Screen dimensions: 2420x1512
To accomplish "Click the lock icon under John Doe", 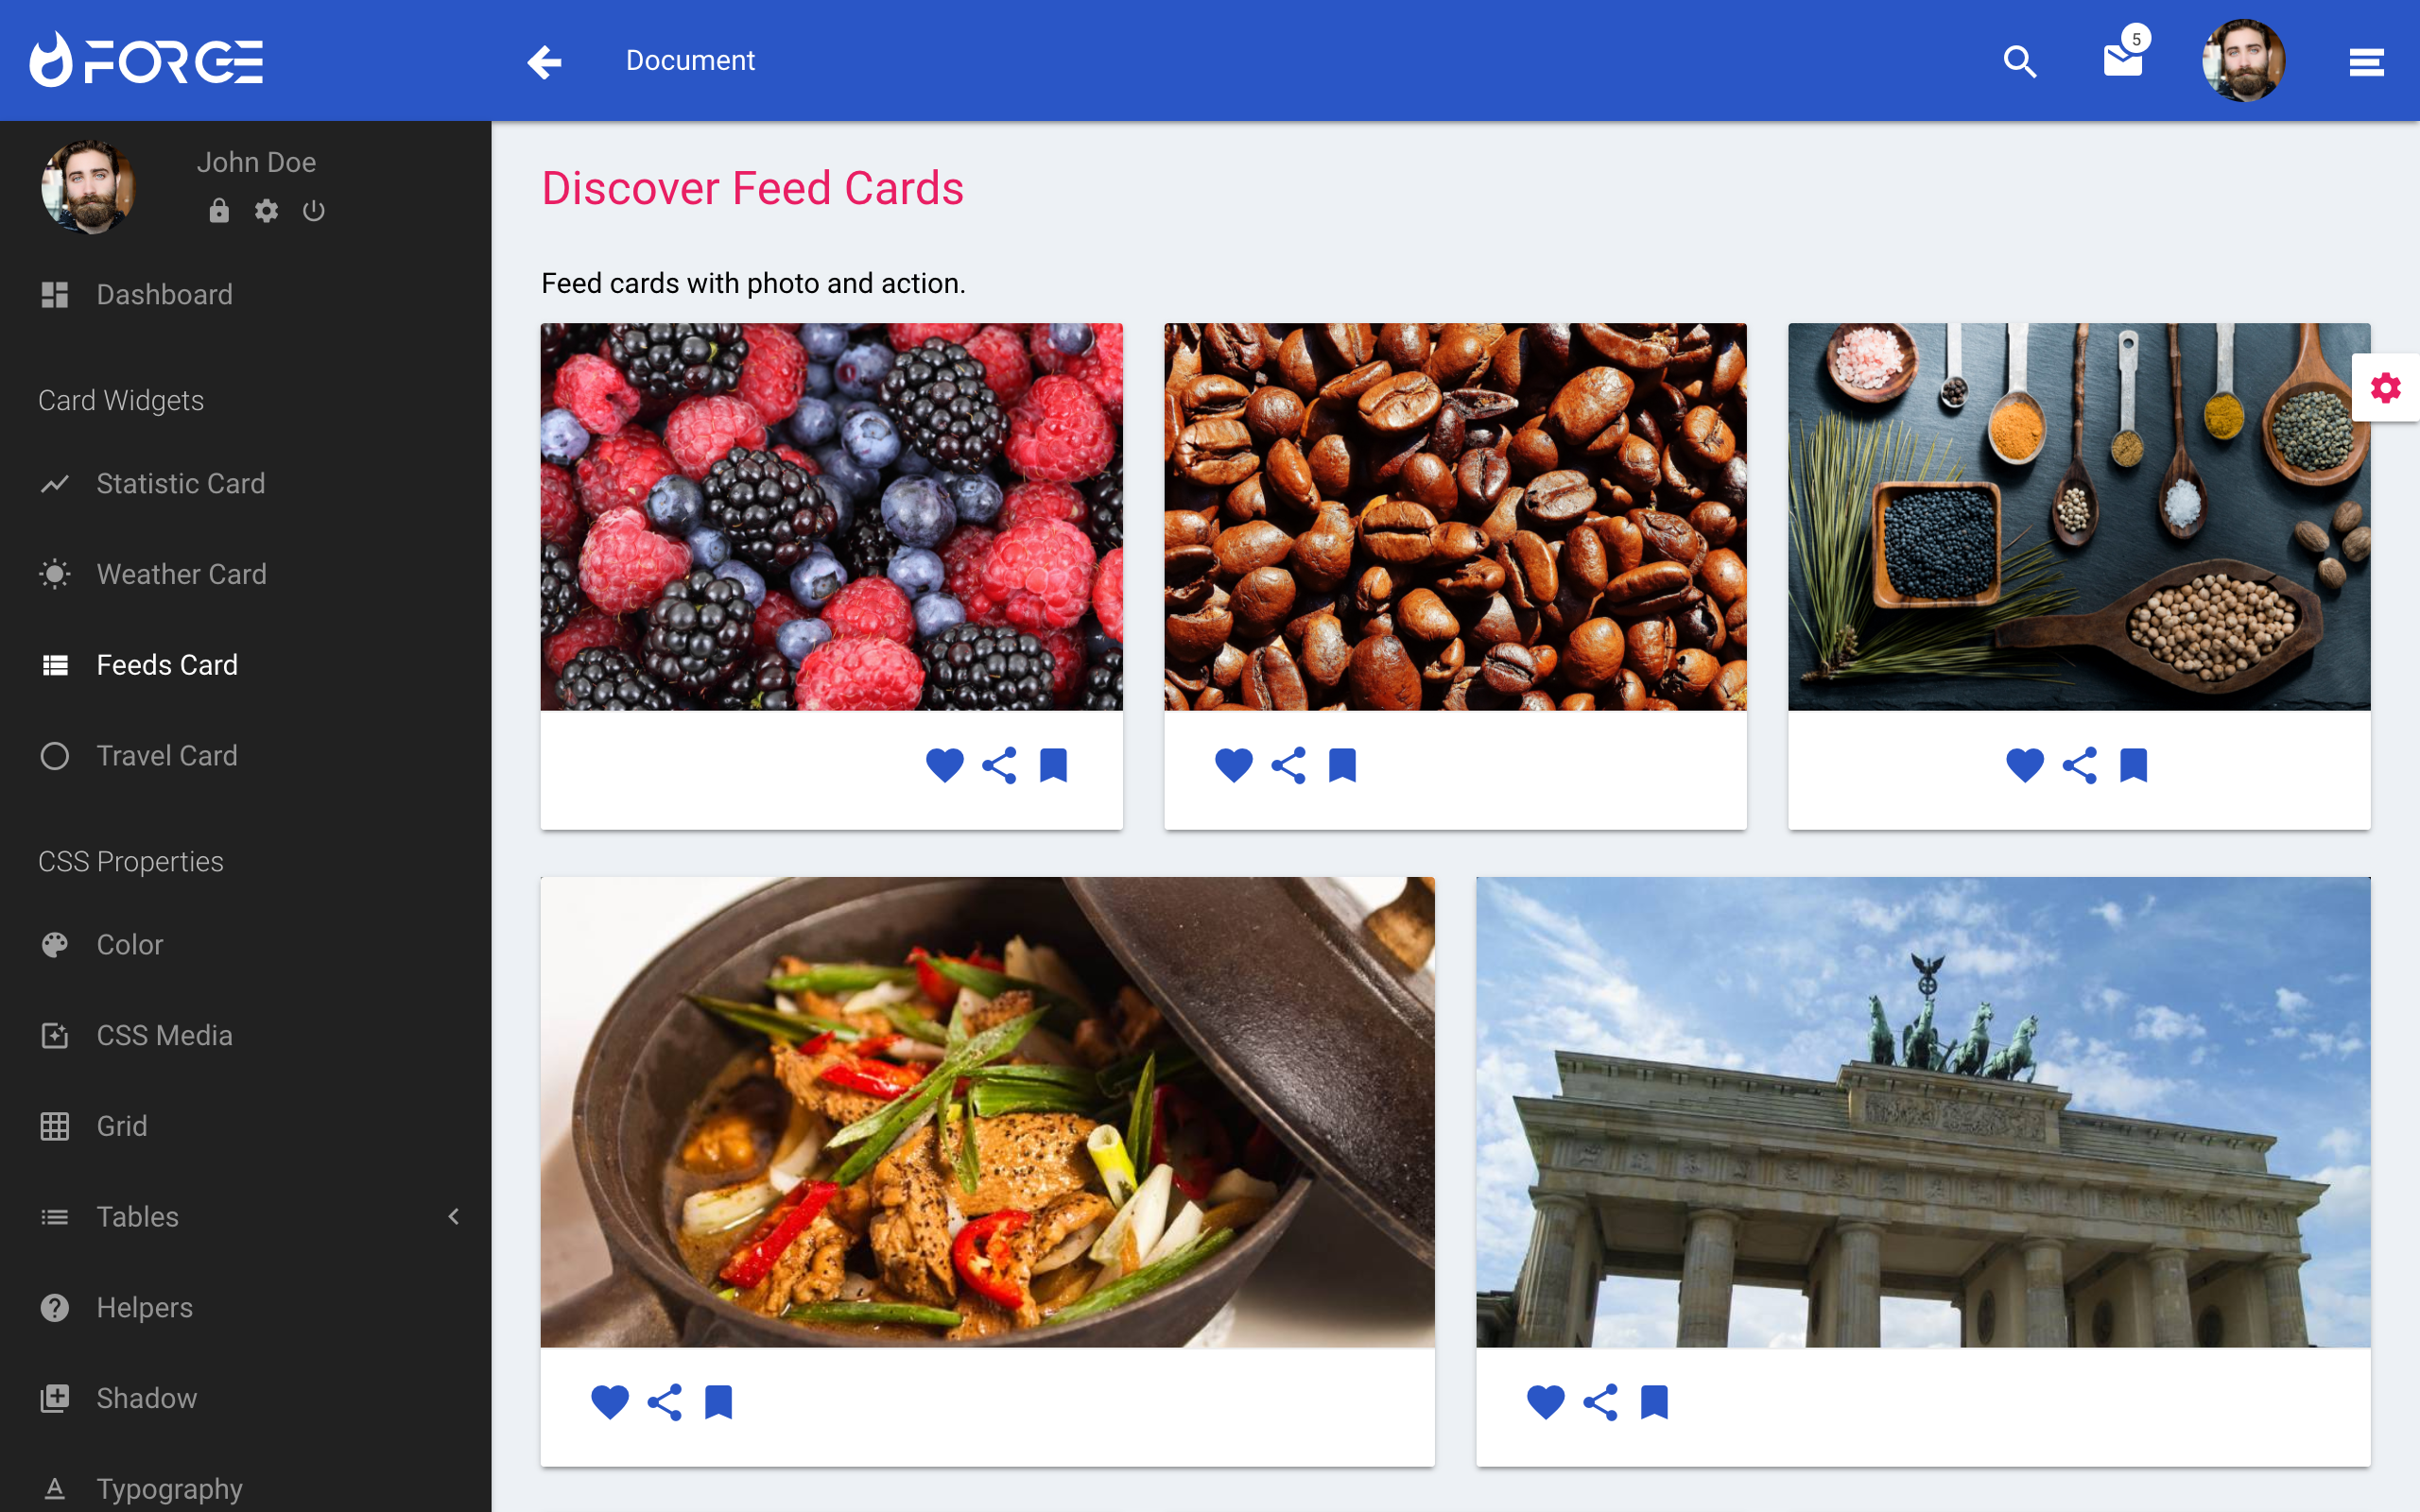I will (x=219, y=210).
